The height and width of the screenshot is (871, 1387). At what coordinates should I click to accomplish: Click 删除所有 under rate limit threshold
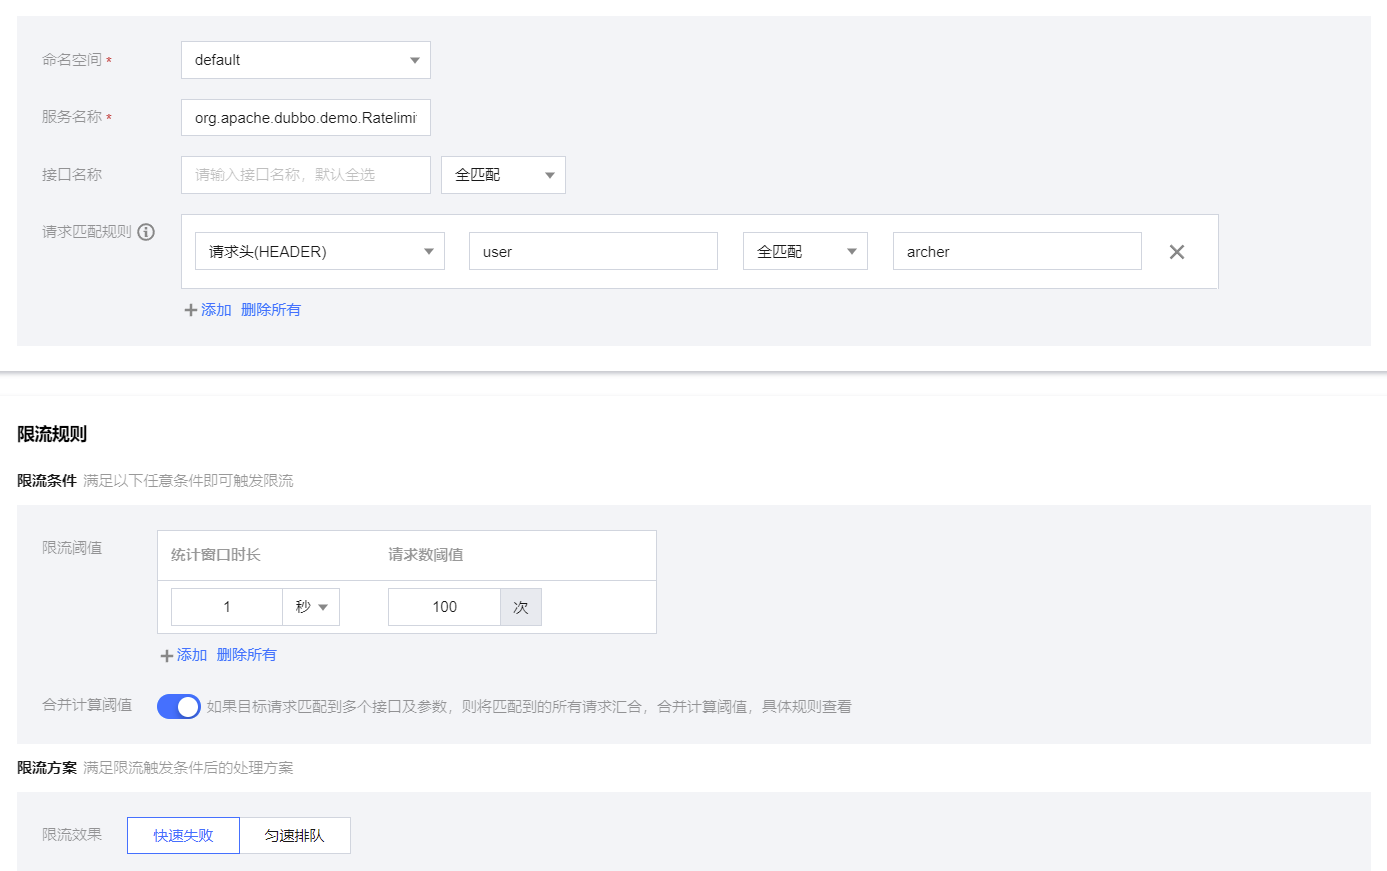point(247,655)
